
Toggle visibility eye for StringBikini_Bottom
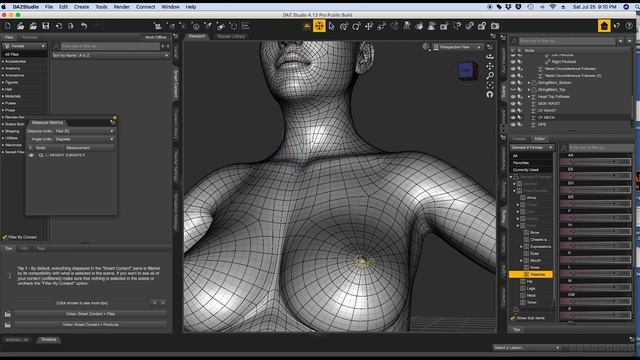click(513, 83)
